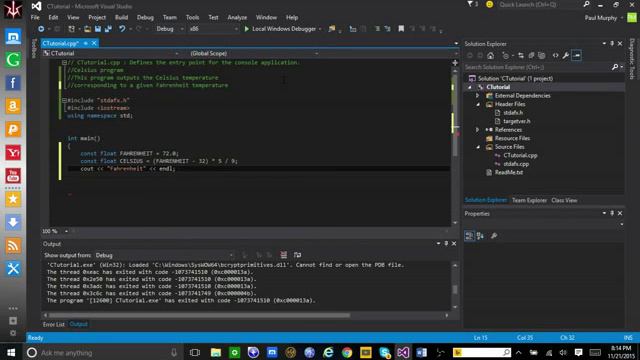Image resolution: width=640 pixels, height=360 pixels.
Task: Click the notifications flag icon
Action: pyautogui.click(x=470, y=4)
